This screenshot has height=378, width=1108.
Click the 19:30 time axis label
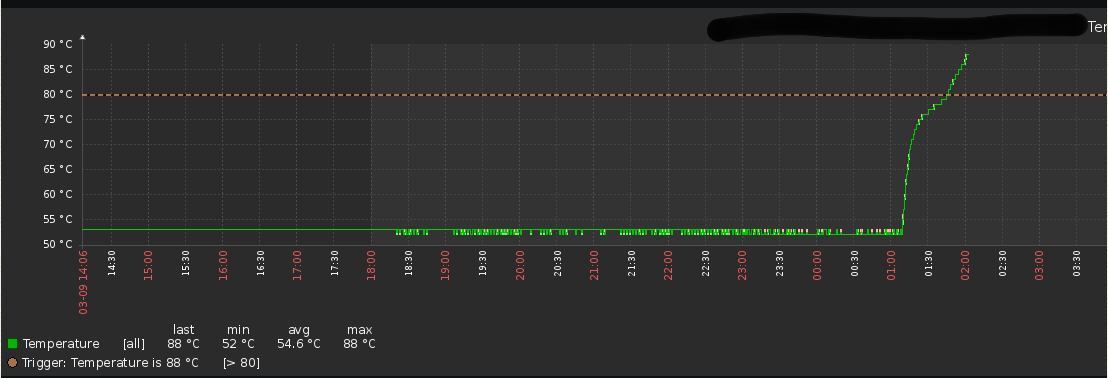[x=483, y=263]
